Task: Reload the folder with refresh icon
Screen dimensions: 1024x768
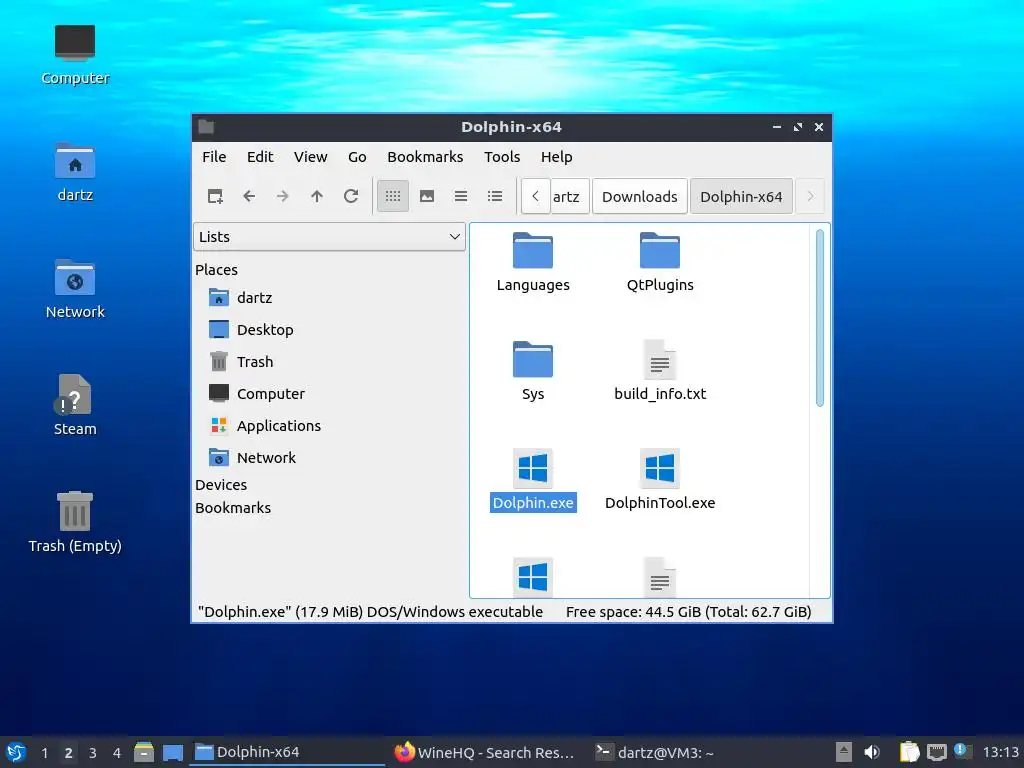Action: [x=351, y=196]
